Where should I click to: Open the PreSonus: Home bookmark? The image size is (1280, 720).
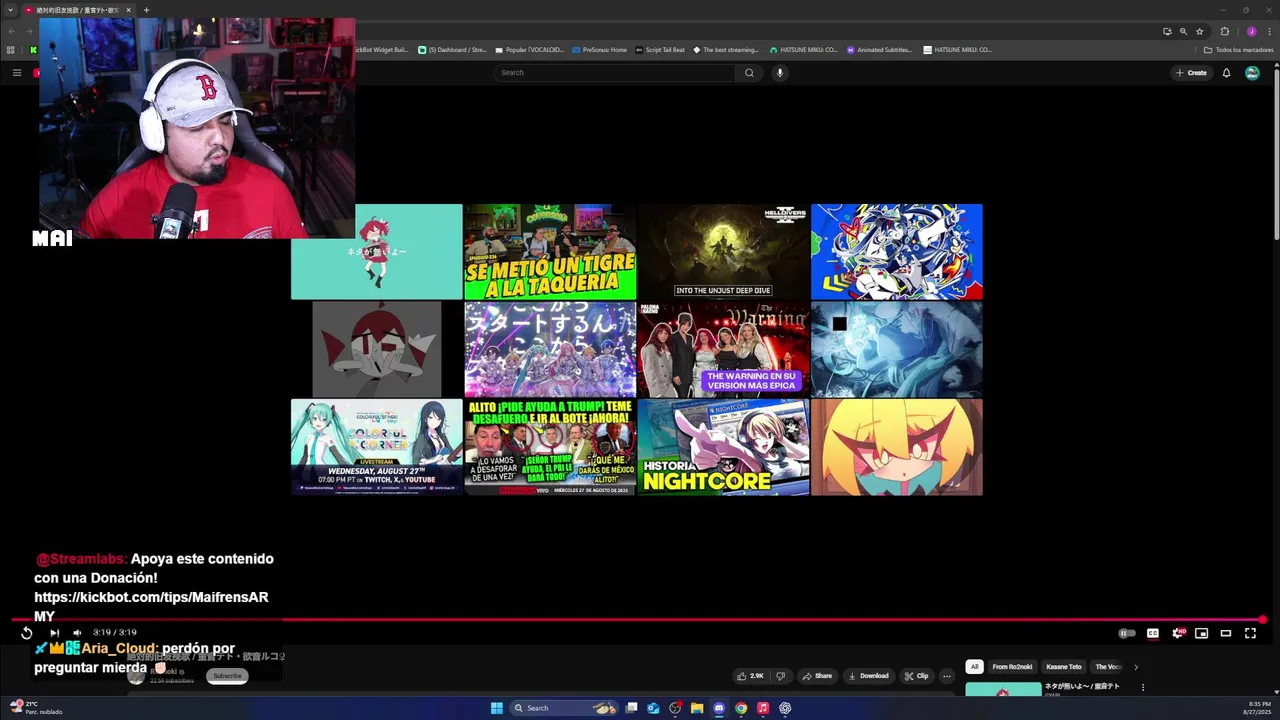click(599, 50)
